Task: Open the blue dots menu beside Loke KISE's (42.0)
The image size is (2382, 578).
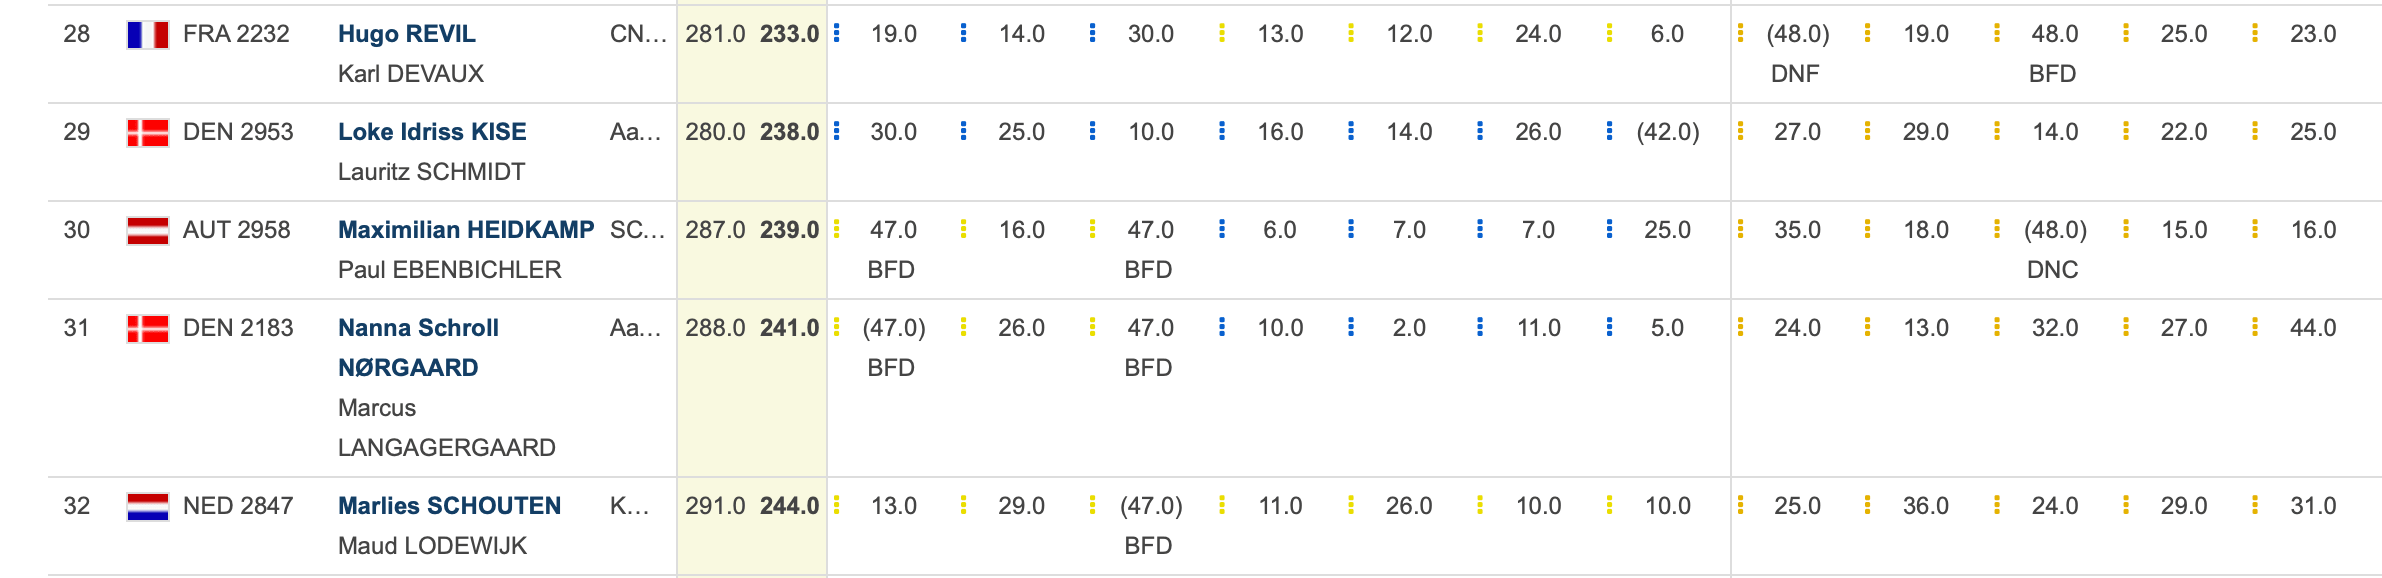Action: pyautogui.click(x=1609, y=131)
